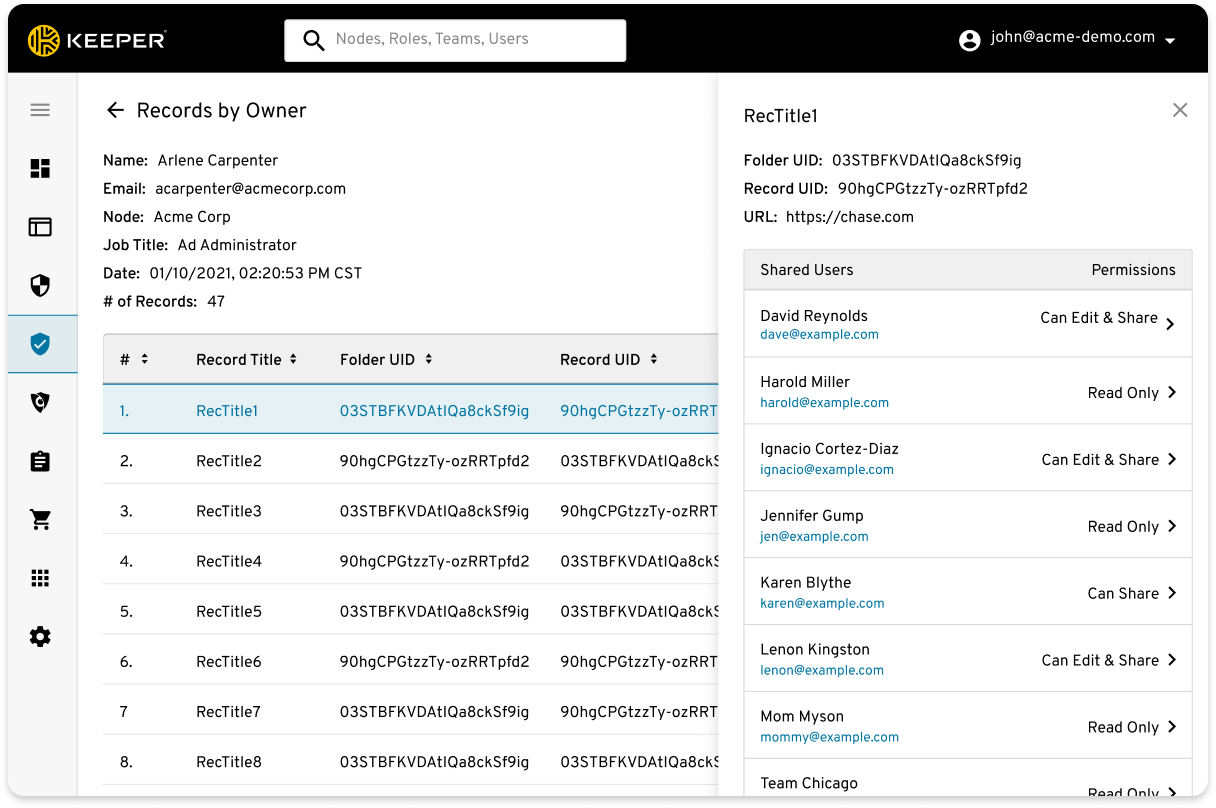Screen dimensions: 1216x808
Task: Click Mom Myson name in shared users
Action: [801, 716]
